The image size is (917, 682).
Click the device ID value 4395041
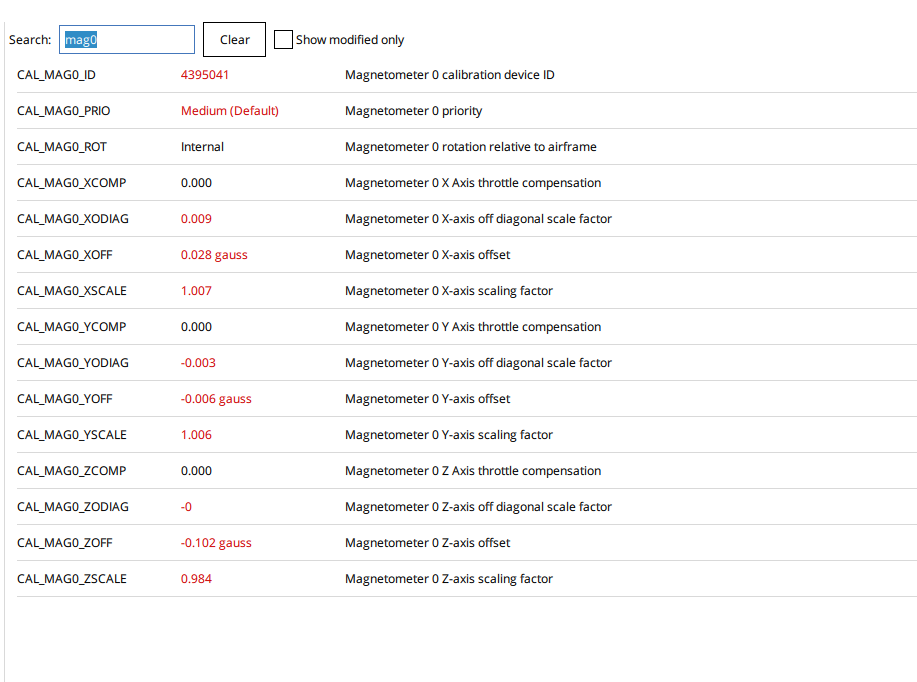205,75
